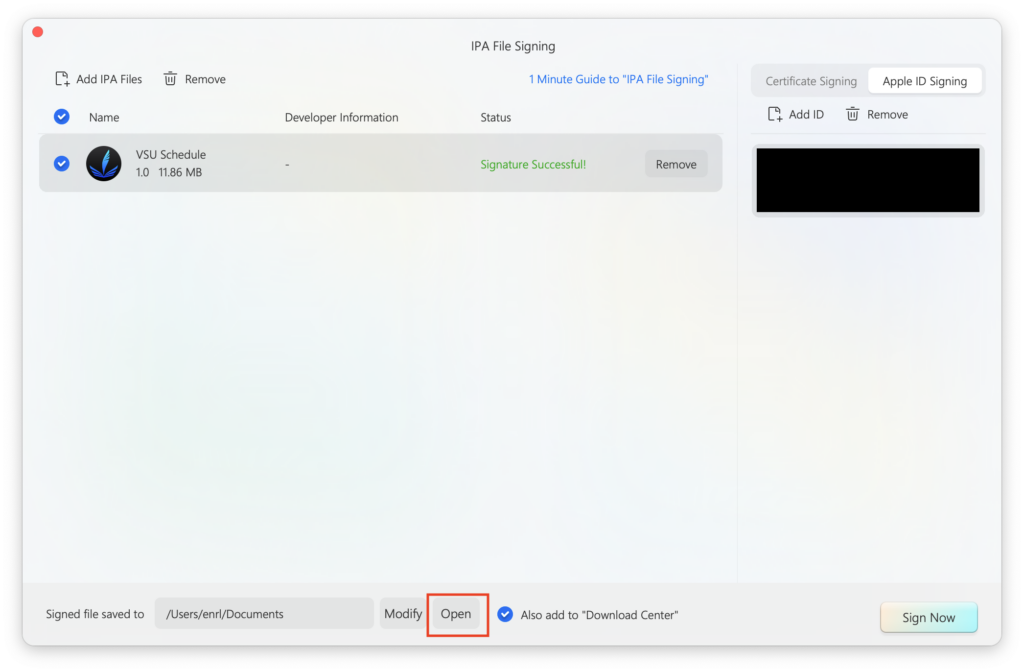1024x672 pixels.
Task: Toggle Also add to "Download Center" checkbox
Action: 505,615
